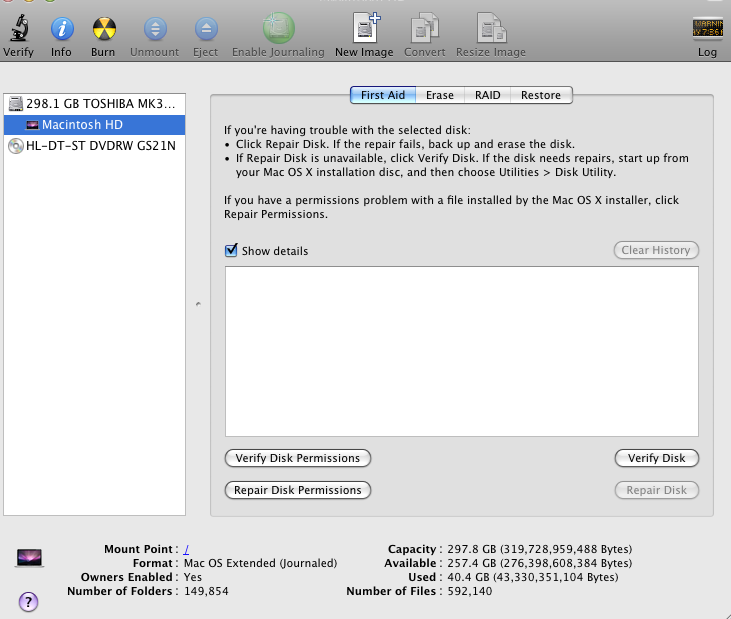Click the sidebar splitter handle dot
Image resolution: width=731 pixels, height=619 pixels.
pos(198,304)
